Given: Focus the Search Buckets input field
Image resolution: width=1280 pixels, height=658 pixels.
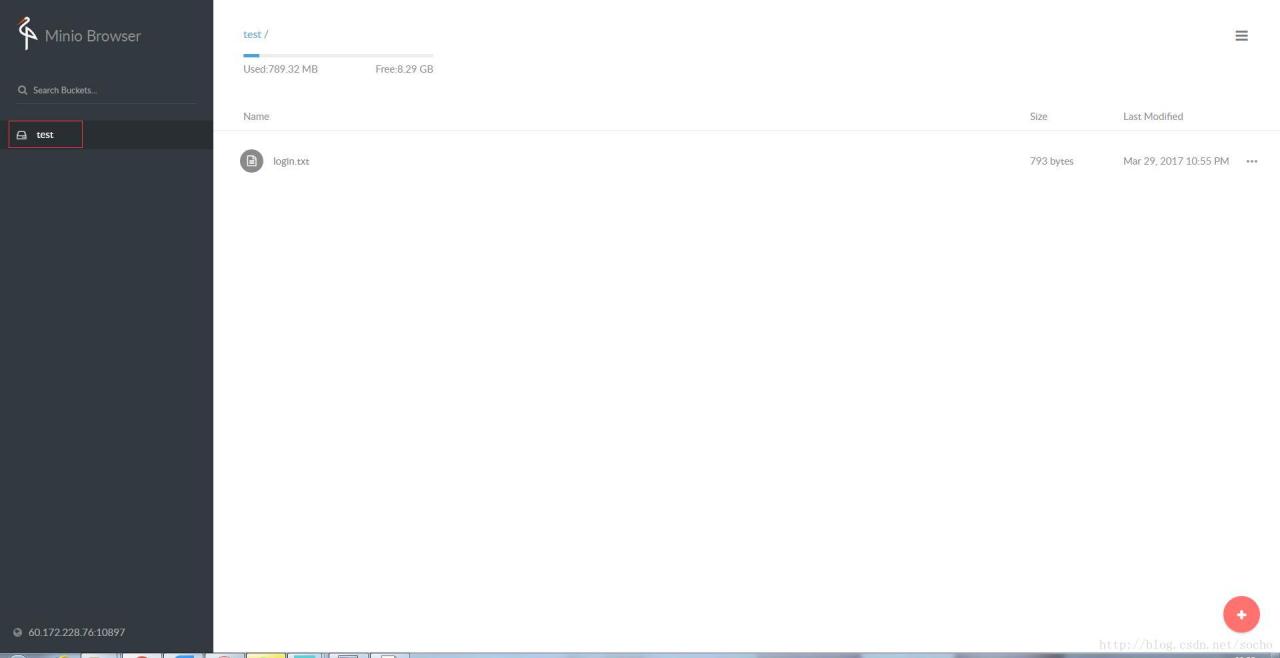Looking at the screenshot, I should coord(106,90).
